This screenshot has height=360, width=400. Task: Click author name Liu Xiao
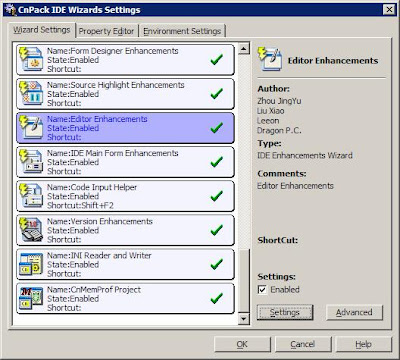271,111
